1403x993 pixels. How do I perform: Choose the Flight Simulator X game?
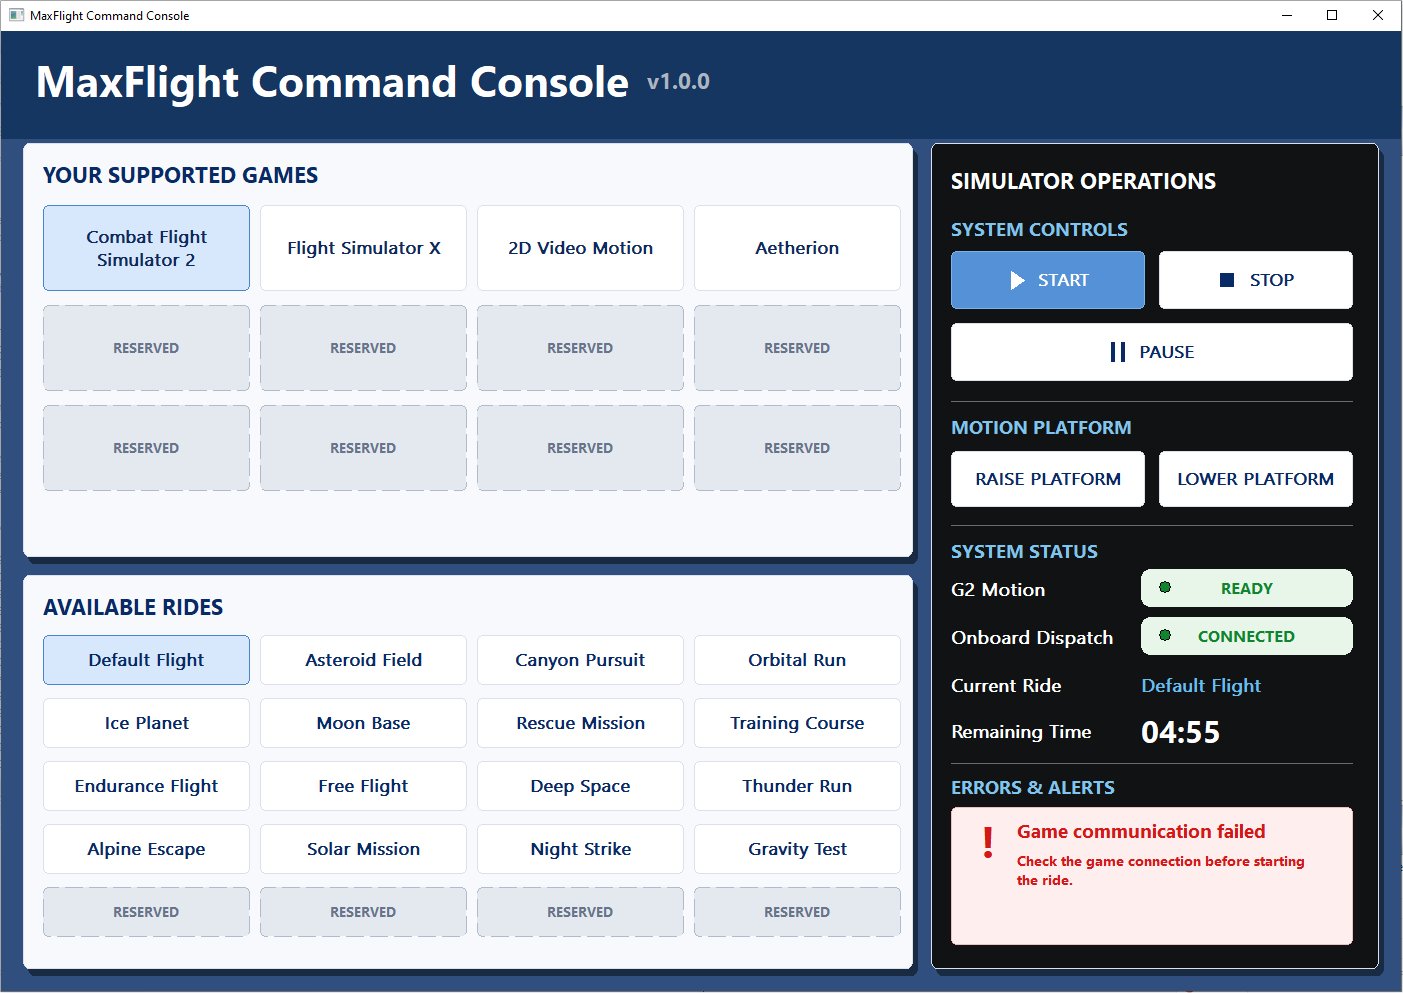[x=363, y=248]
